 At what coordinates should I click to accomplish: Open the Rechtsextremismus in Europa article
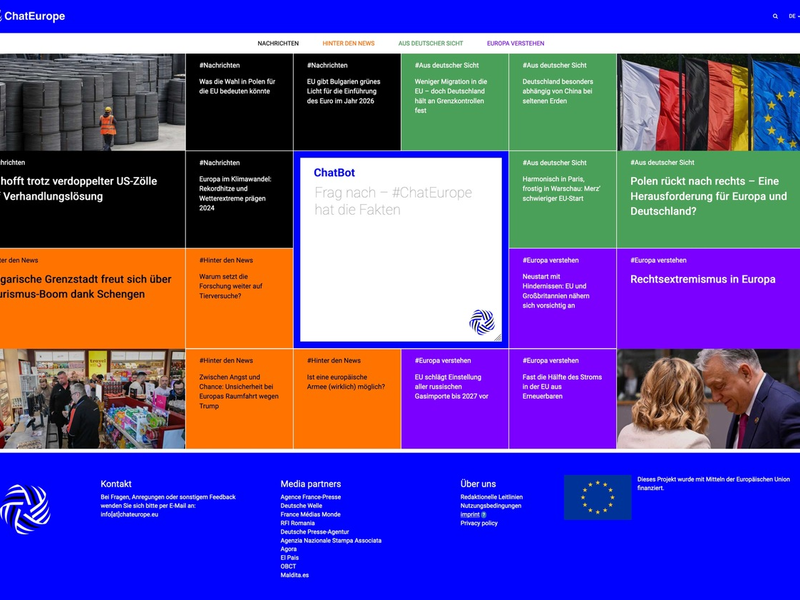(702, 280)
